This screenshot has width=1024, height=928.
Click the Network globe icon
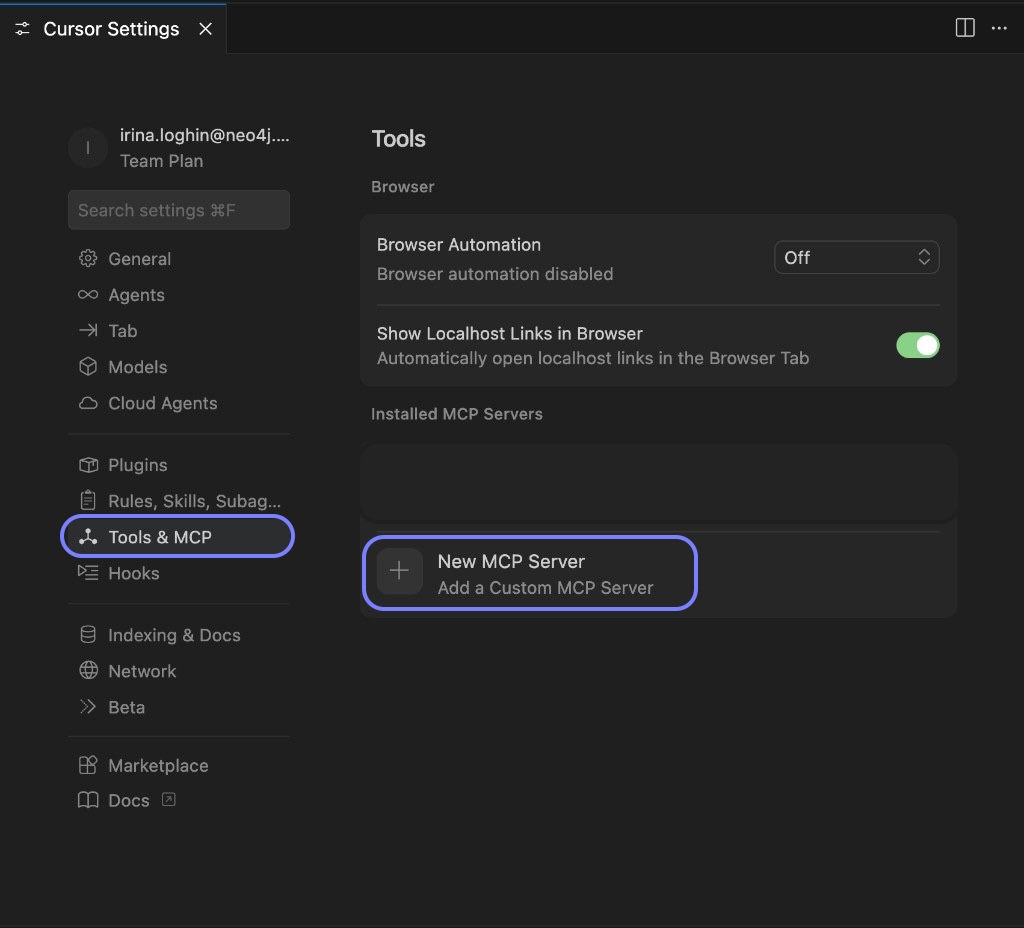(88, 670)
